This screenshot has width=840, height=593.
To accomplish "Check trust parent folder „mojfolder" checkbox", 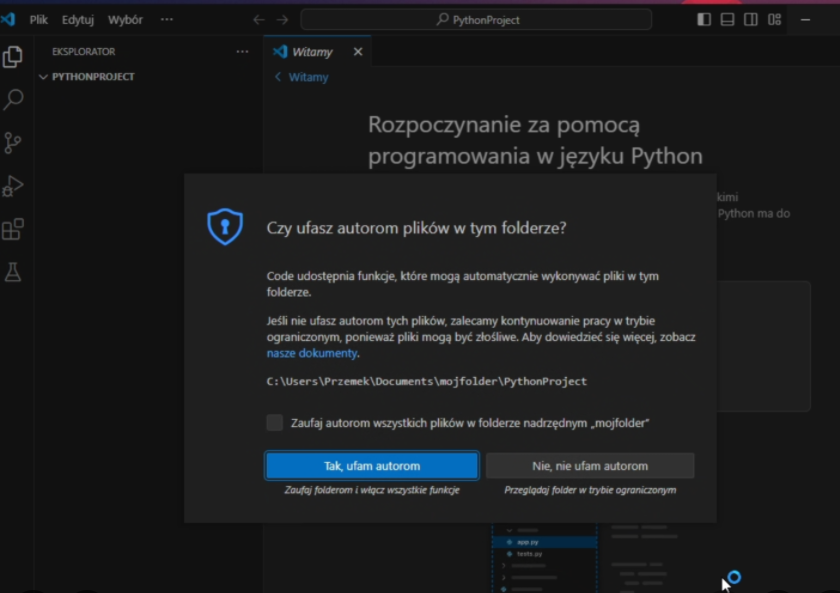I will (275, 423).
